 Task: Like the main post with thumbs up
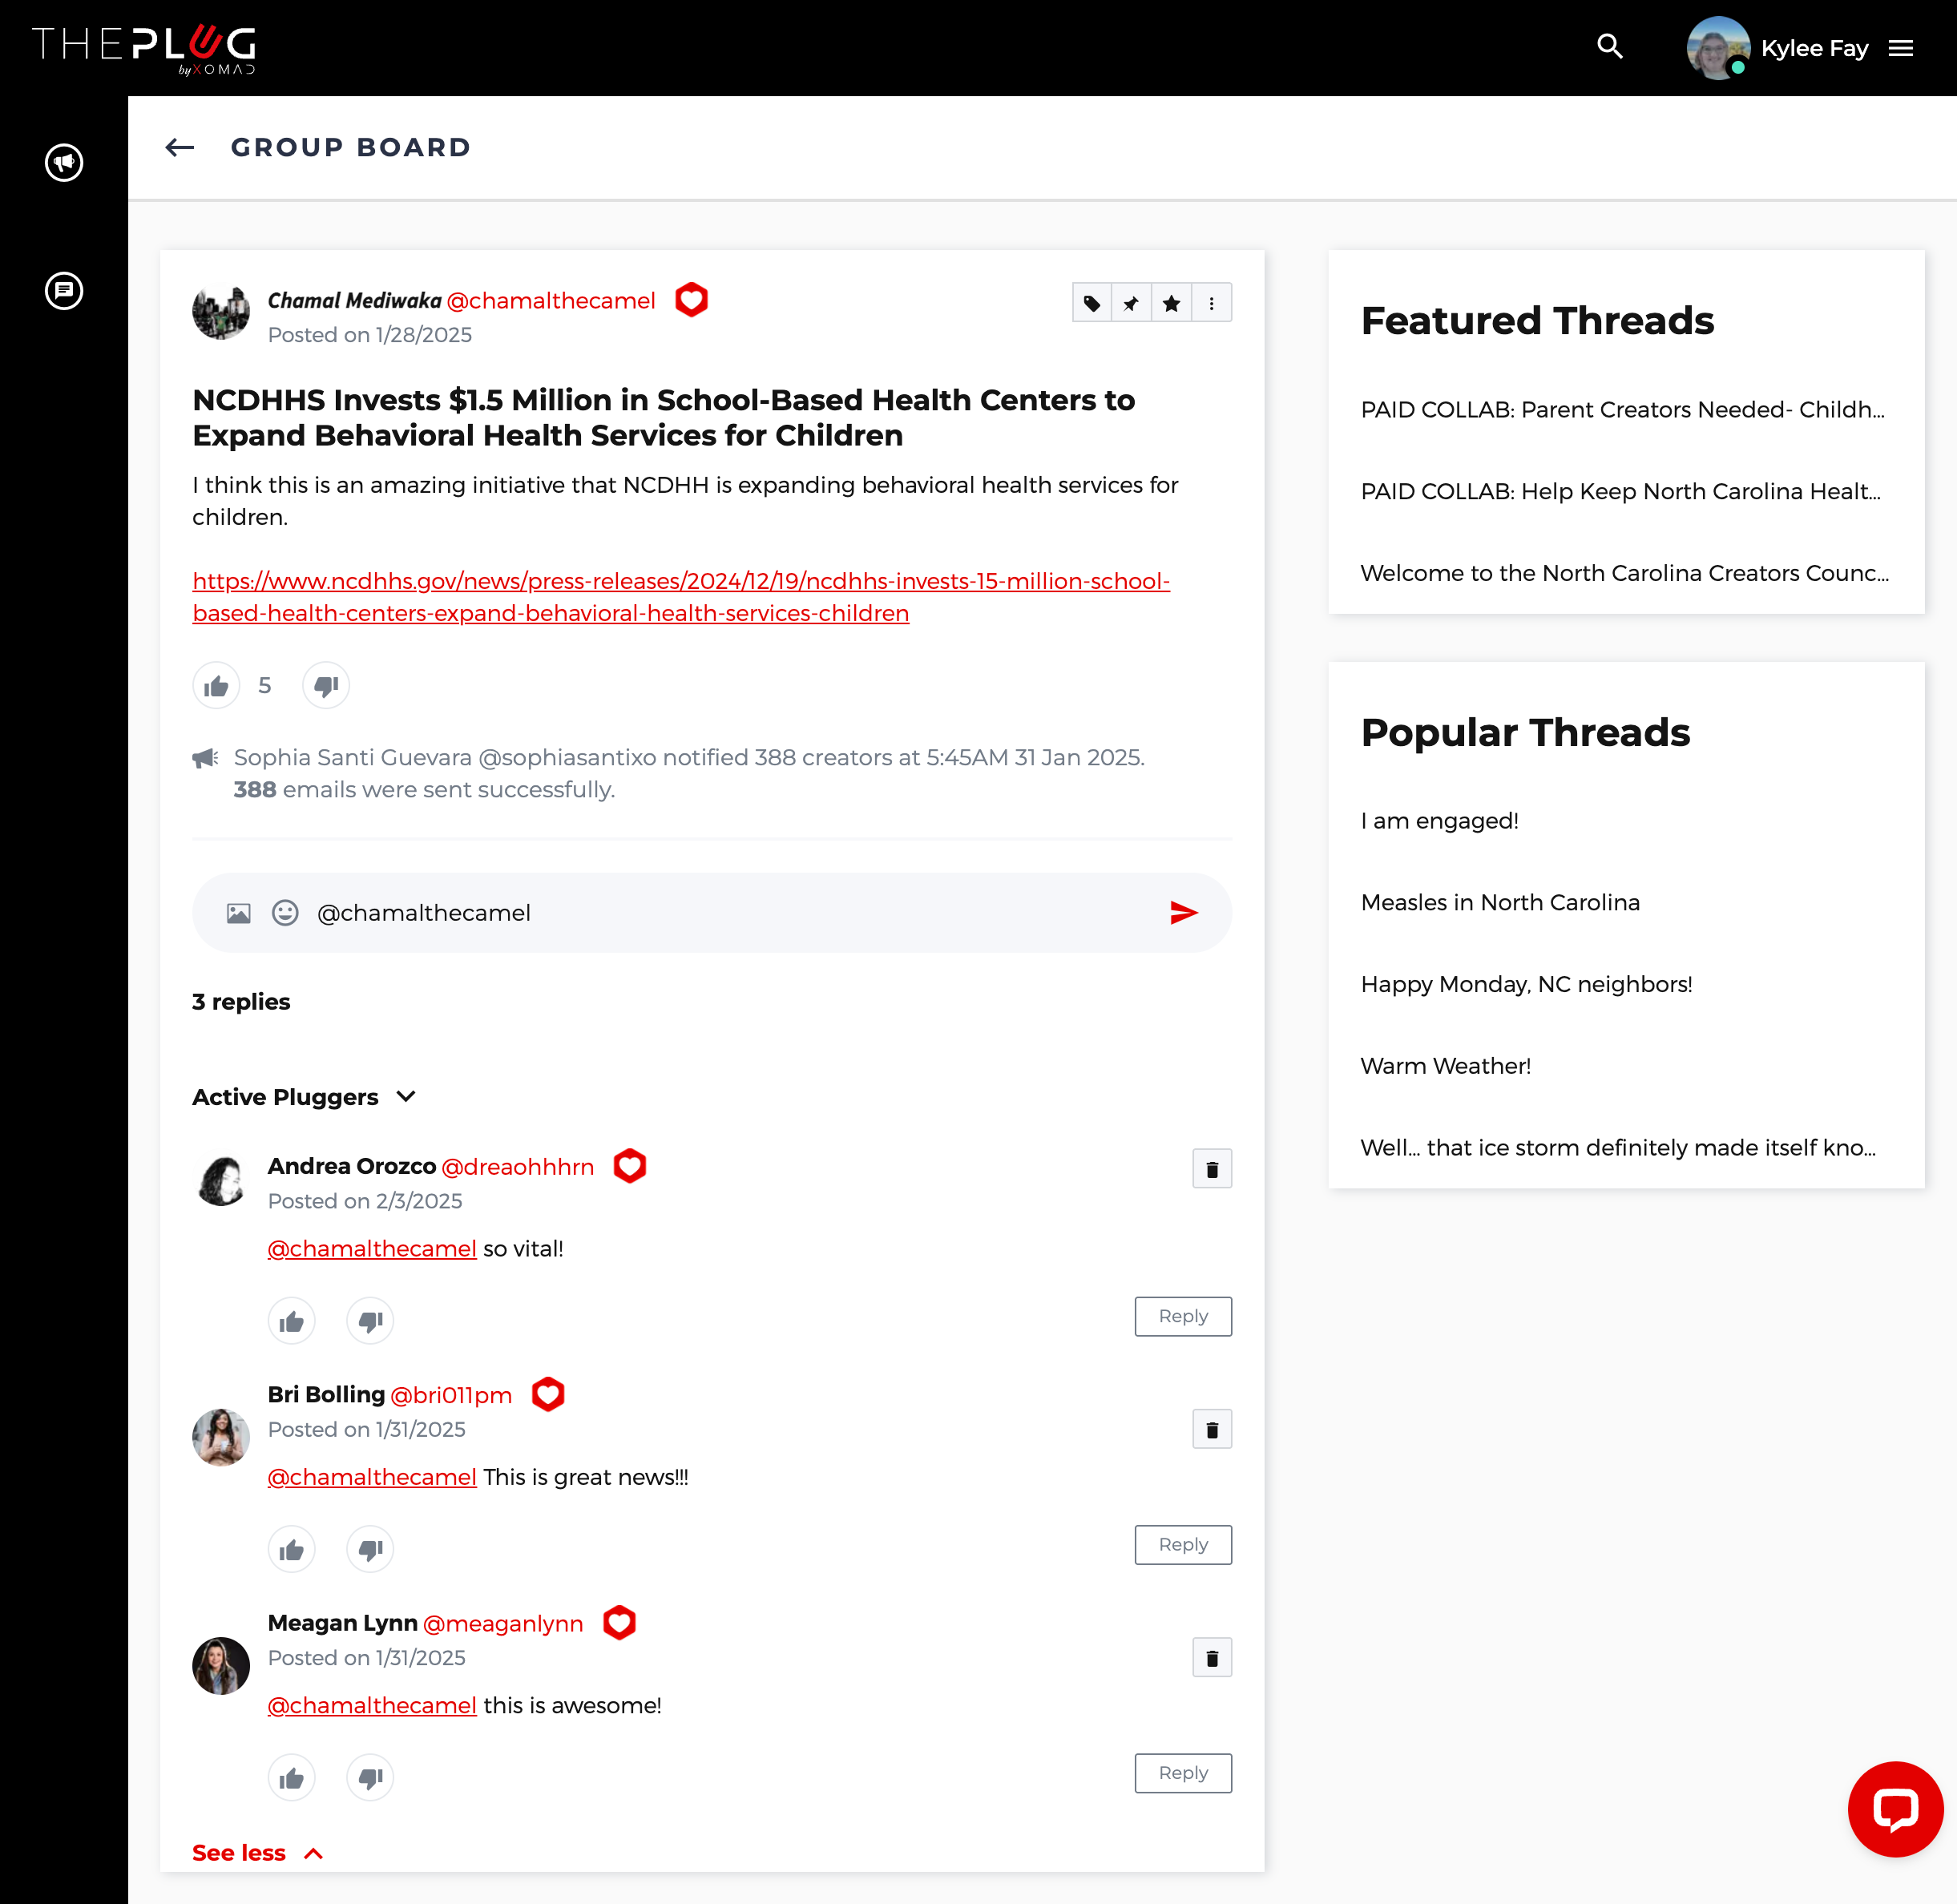click(216, 686)
